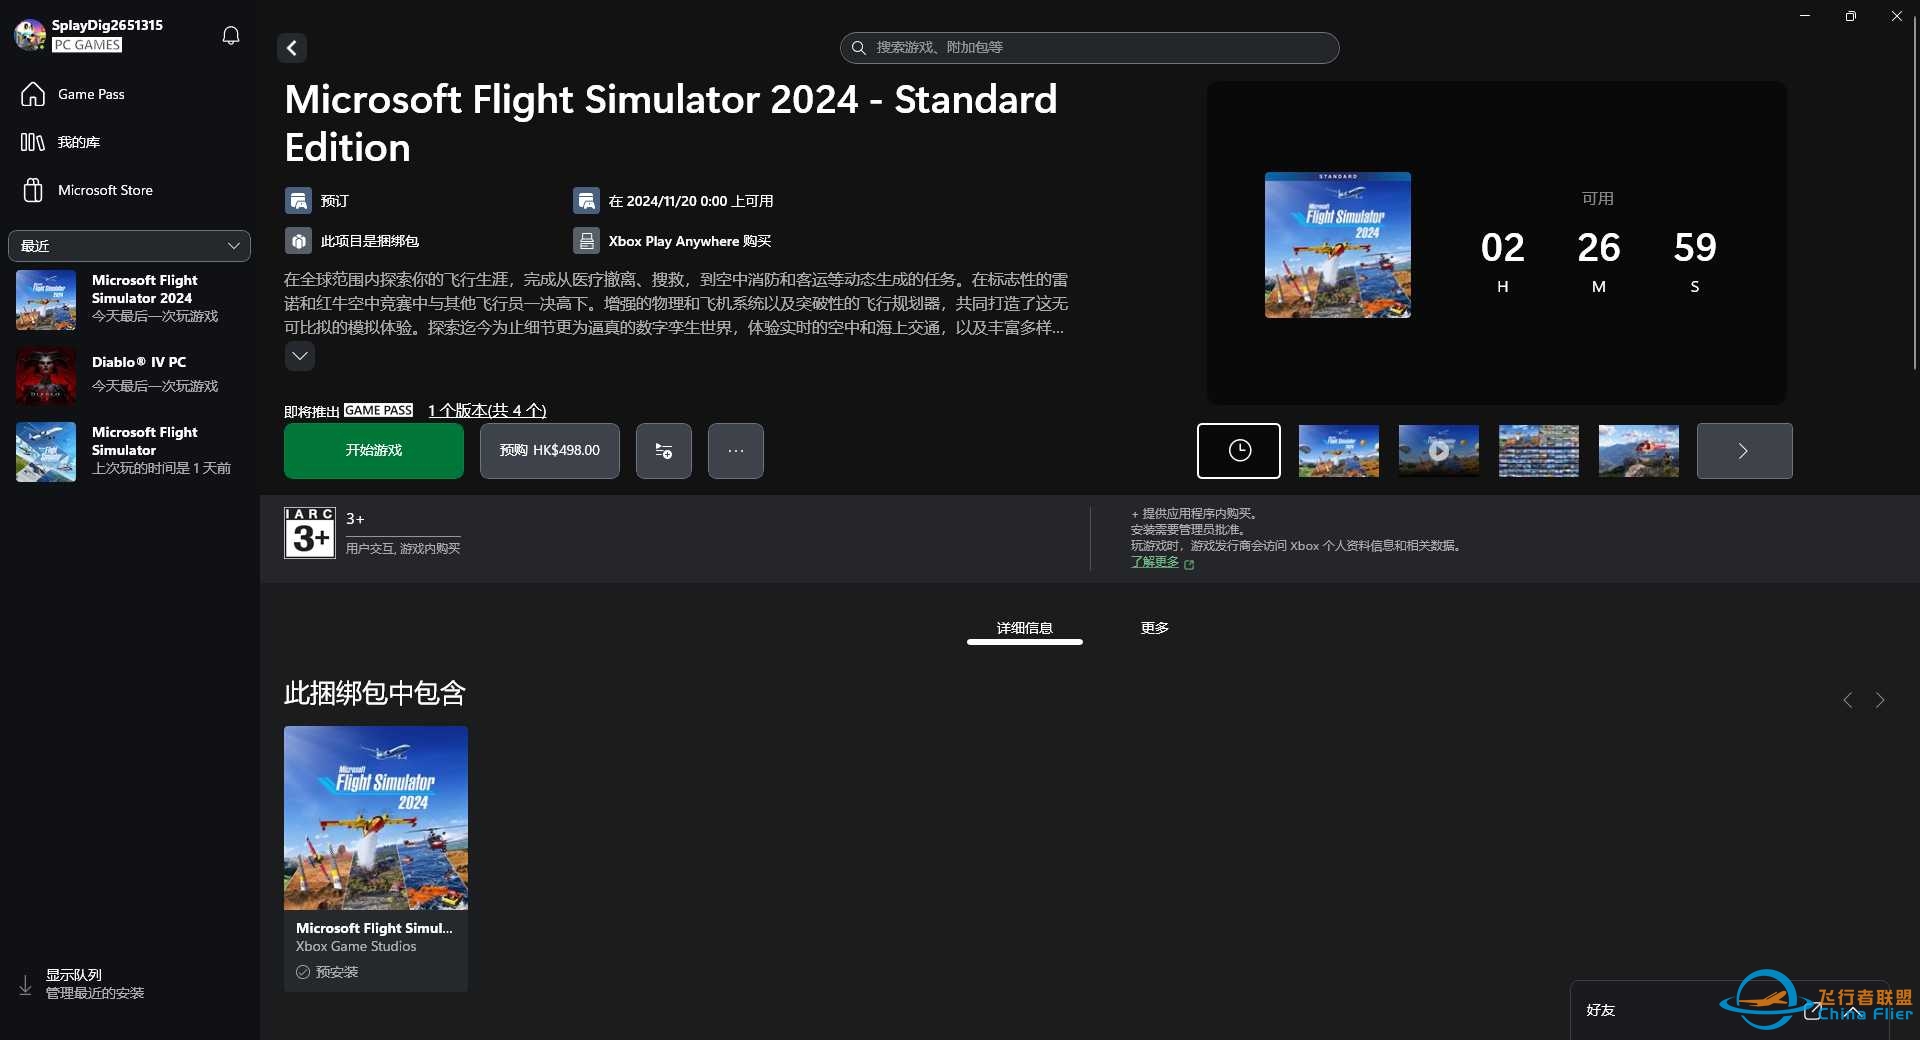Image resolution: width=1920 pixels, height=1040 pixels.
Task: Open the 好友 friends panel
Action: point(1601,1010)
